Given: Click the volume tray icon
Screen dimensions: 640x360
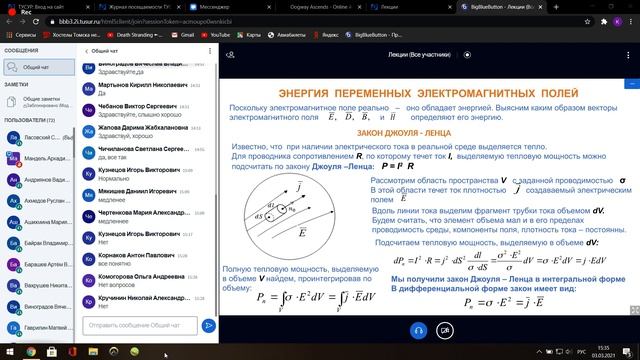Looking at the screenshot, I should pos(569,351).
